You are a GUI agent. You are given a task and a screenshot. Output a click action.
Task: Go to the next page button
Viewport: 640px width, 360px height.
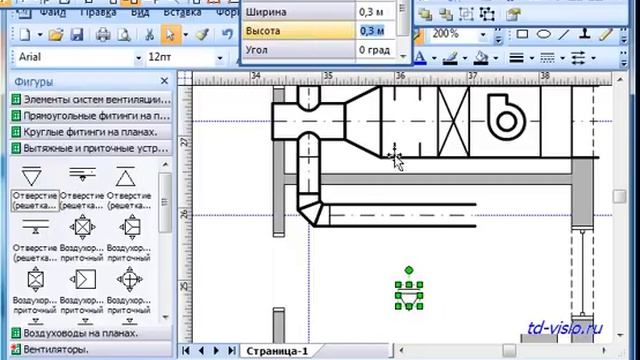(x=216, y=351)
